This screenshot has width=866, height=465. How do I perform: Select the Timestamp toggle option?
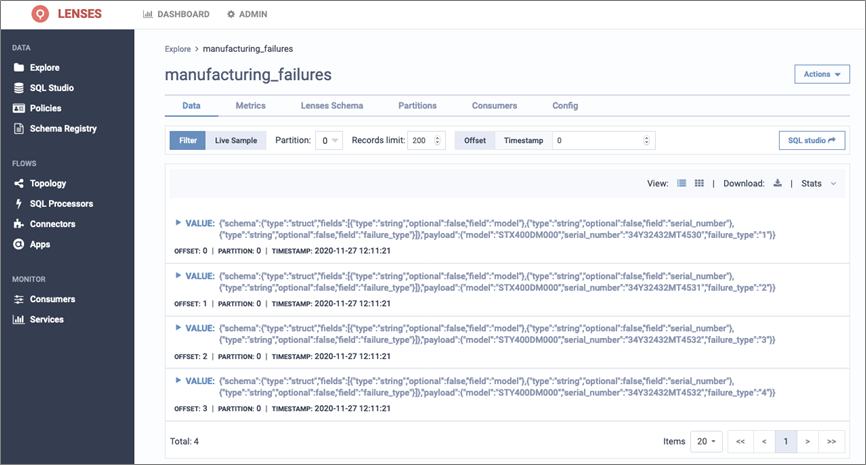click(x=523, y=140)
